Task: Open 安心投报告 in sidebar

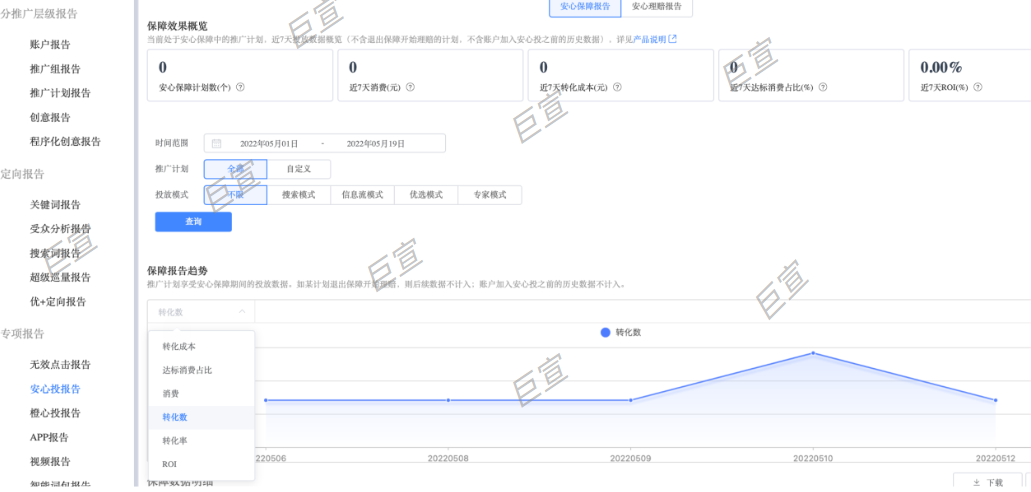Action: 55,389
